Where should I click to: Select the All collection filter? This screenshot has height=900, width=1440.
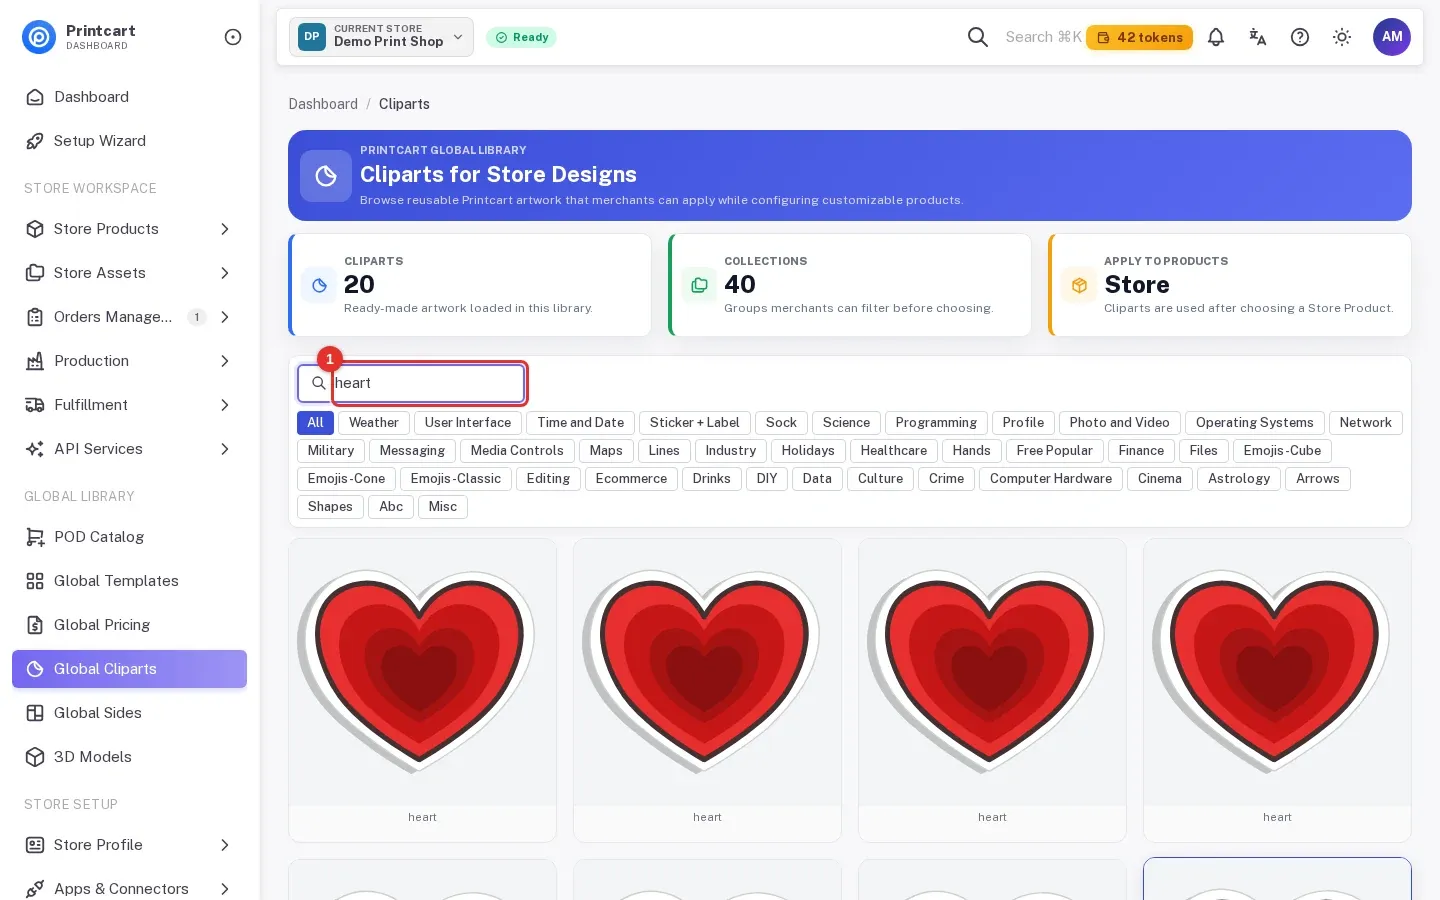[315, 423]
